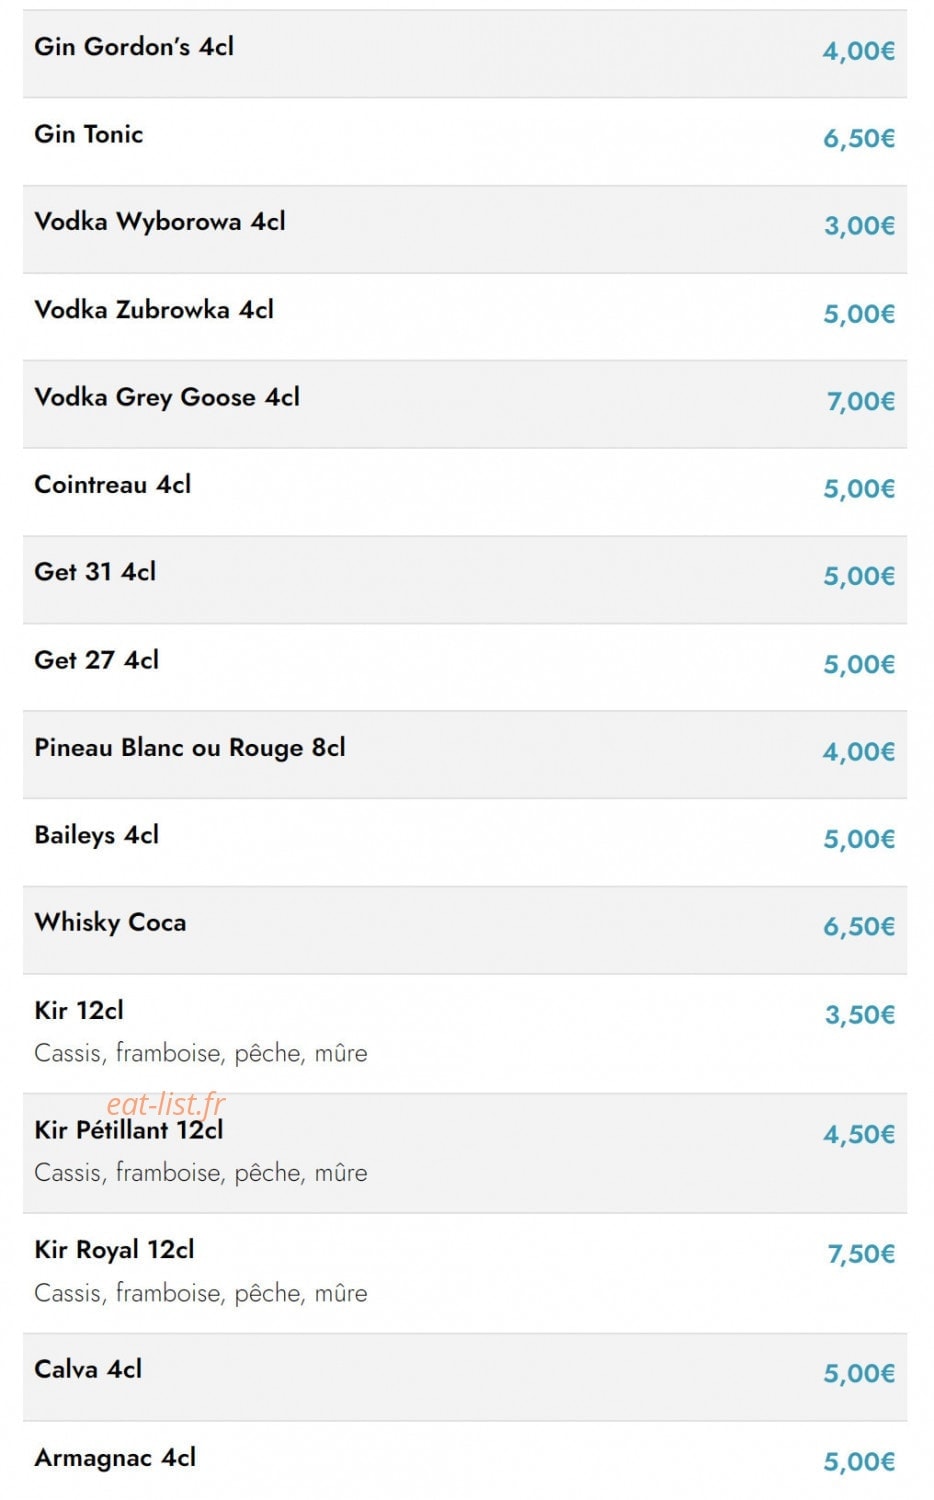Open the Cointreau 4cl item

pyautogui.click(x=465, y=492)
